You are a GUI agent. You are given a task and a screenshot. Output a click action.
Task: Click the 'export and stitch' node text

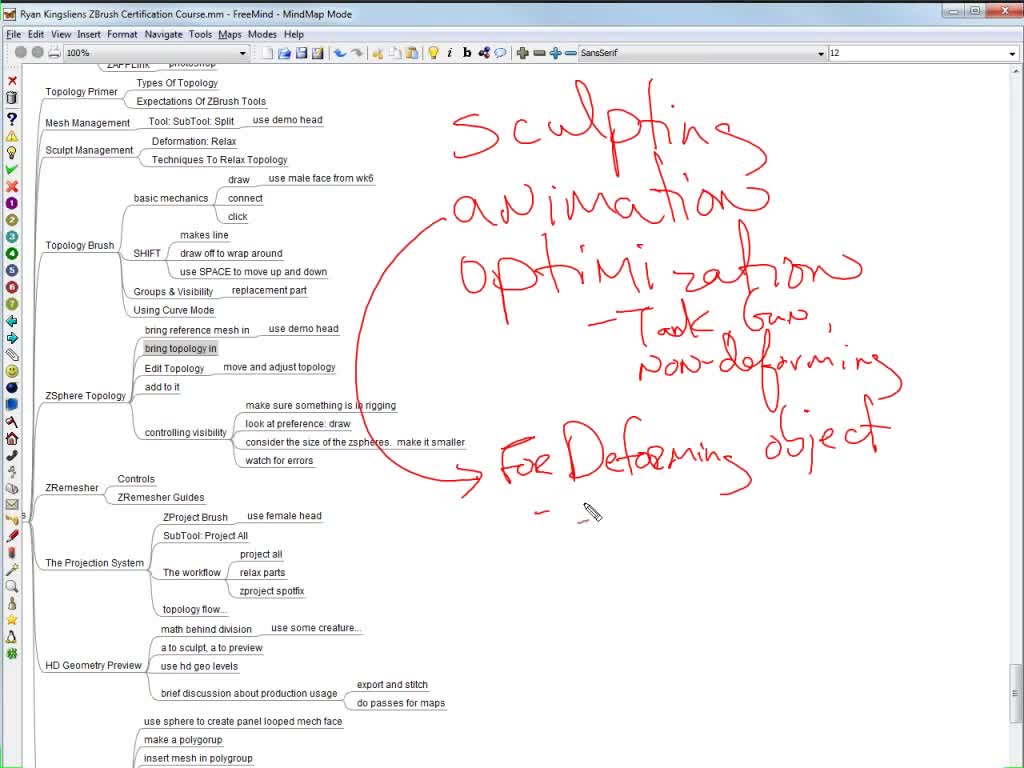coord(392,685)
